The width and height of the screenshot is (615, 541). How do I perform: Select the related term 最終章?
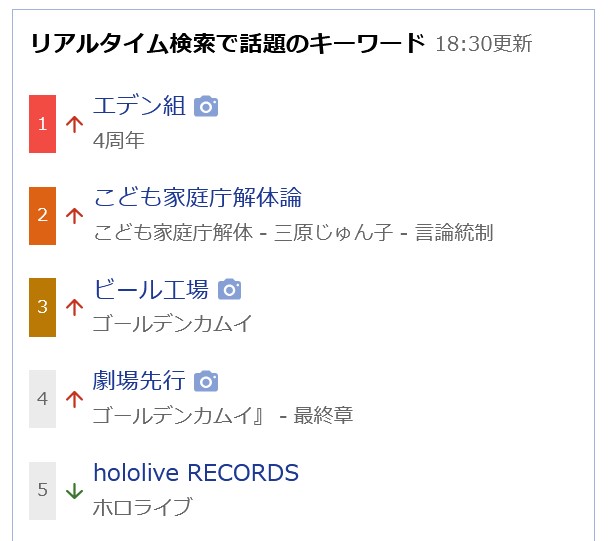click(324, 415)
